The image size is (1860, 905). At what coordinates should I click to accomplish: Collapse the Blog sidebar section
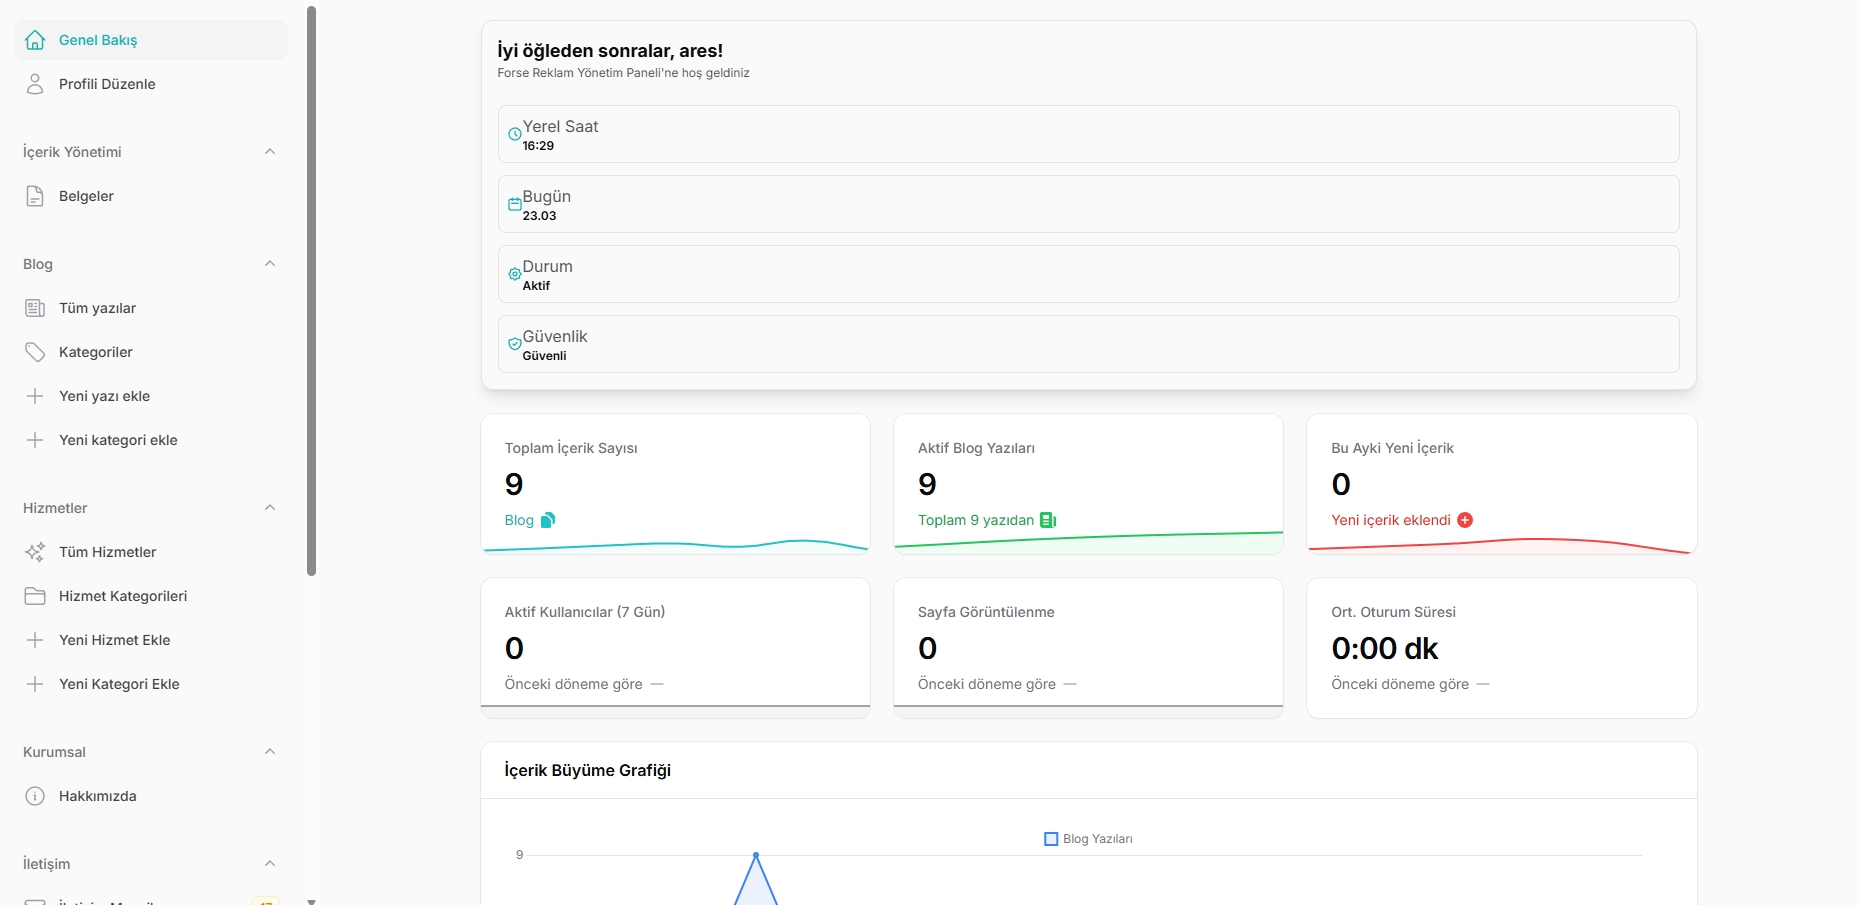(x=269, y=264)
